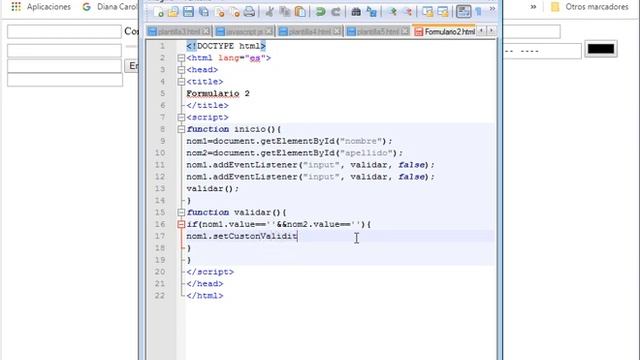Collapse the if block fold on line 16
640x360 pixels.
coord(181,224)
